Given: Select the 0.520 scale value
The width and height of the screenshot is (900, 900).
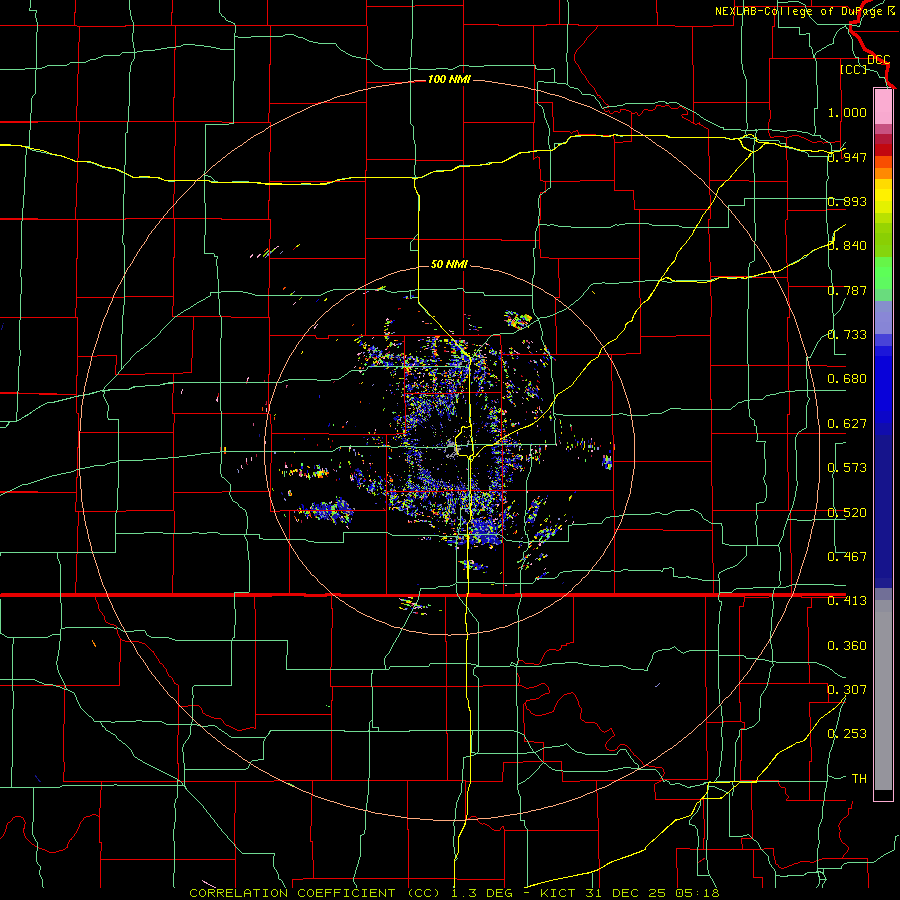Looking at the screenshot, I should 847,513.
